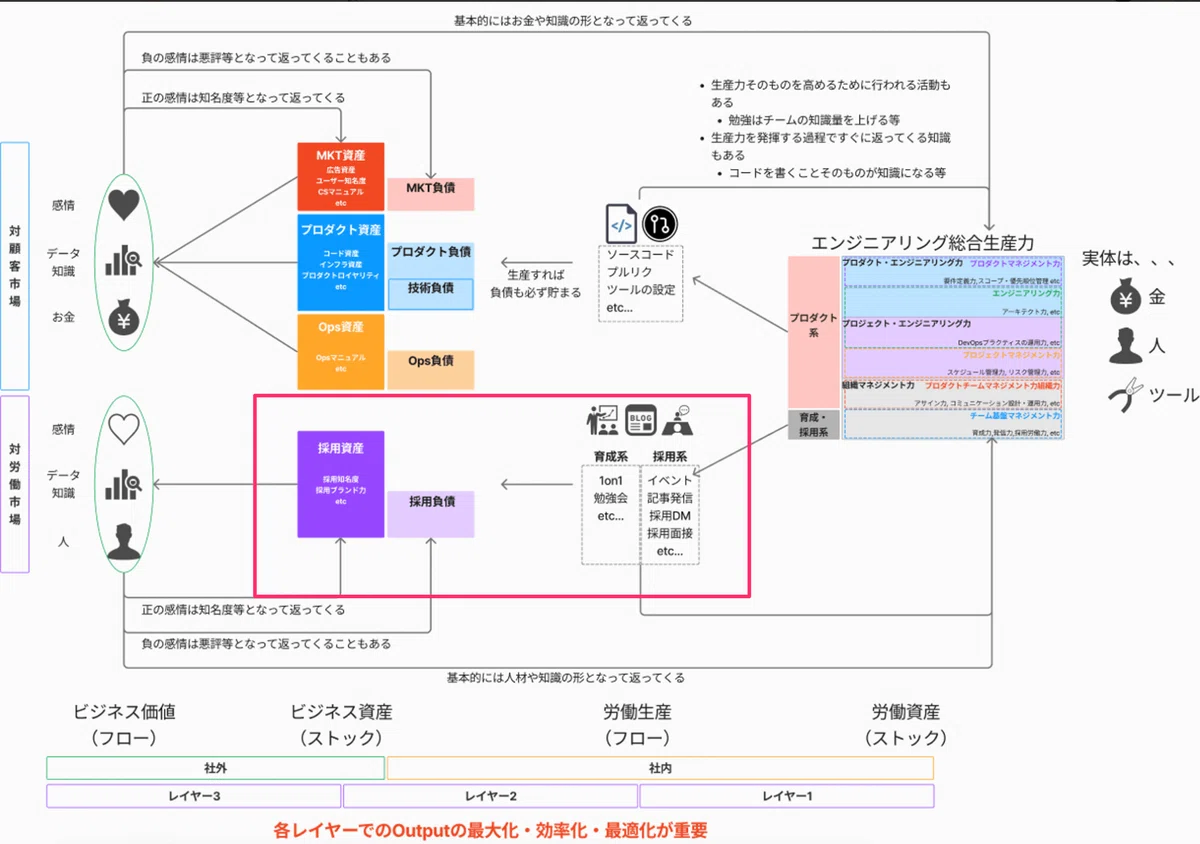Select the 採用系 dashed box with イベント
Image resolution: width=1200 pixels, height=844 pixels.
click(x=669, y=514)
